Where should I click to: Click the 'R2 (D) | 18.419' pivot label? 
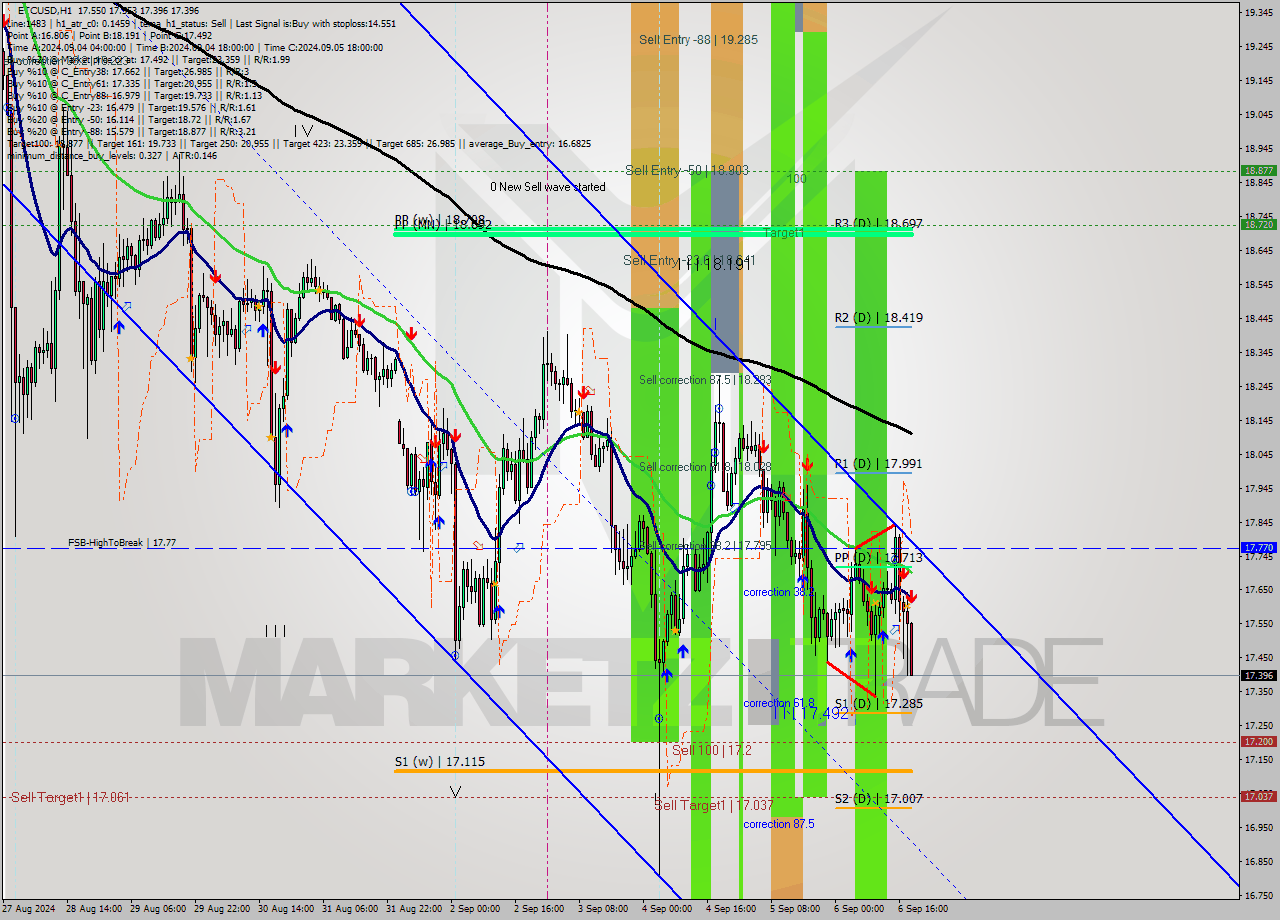pos(879,318)
